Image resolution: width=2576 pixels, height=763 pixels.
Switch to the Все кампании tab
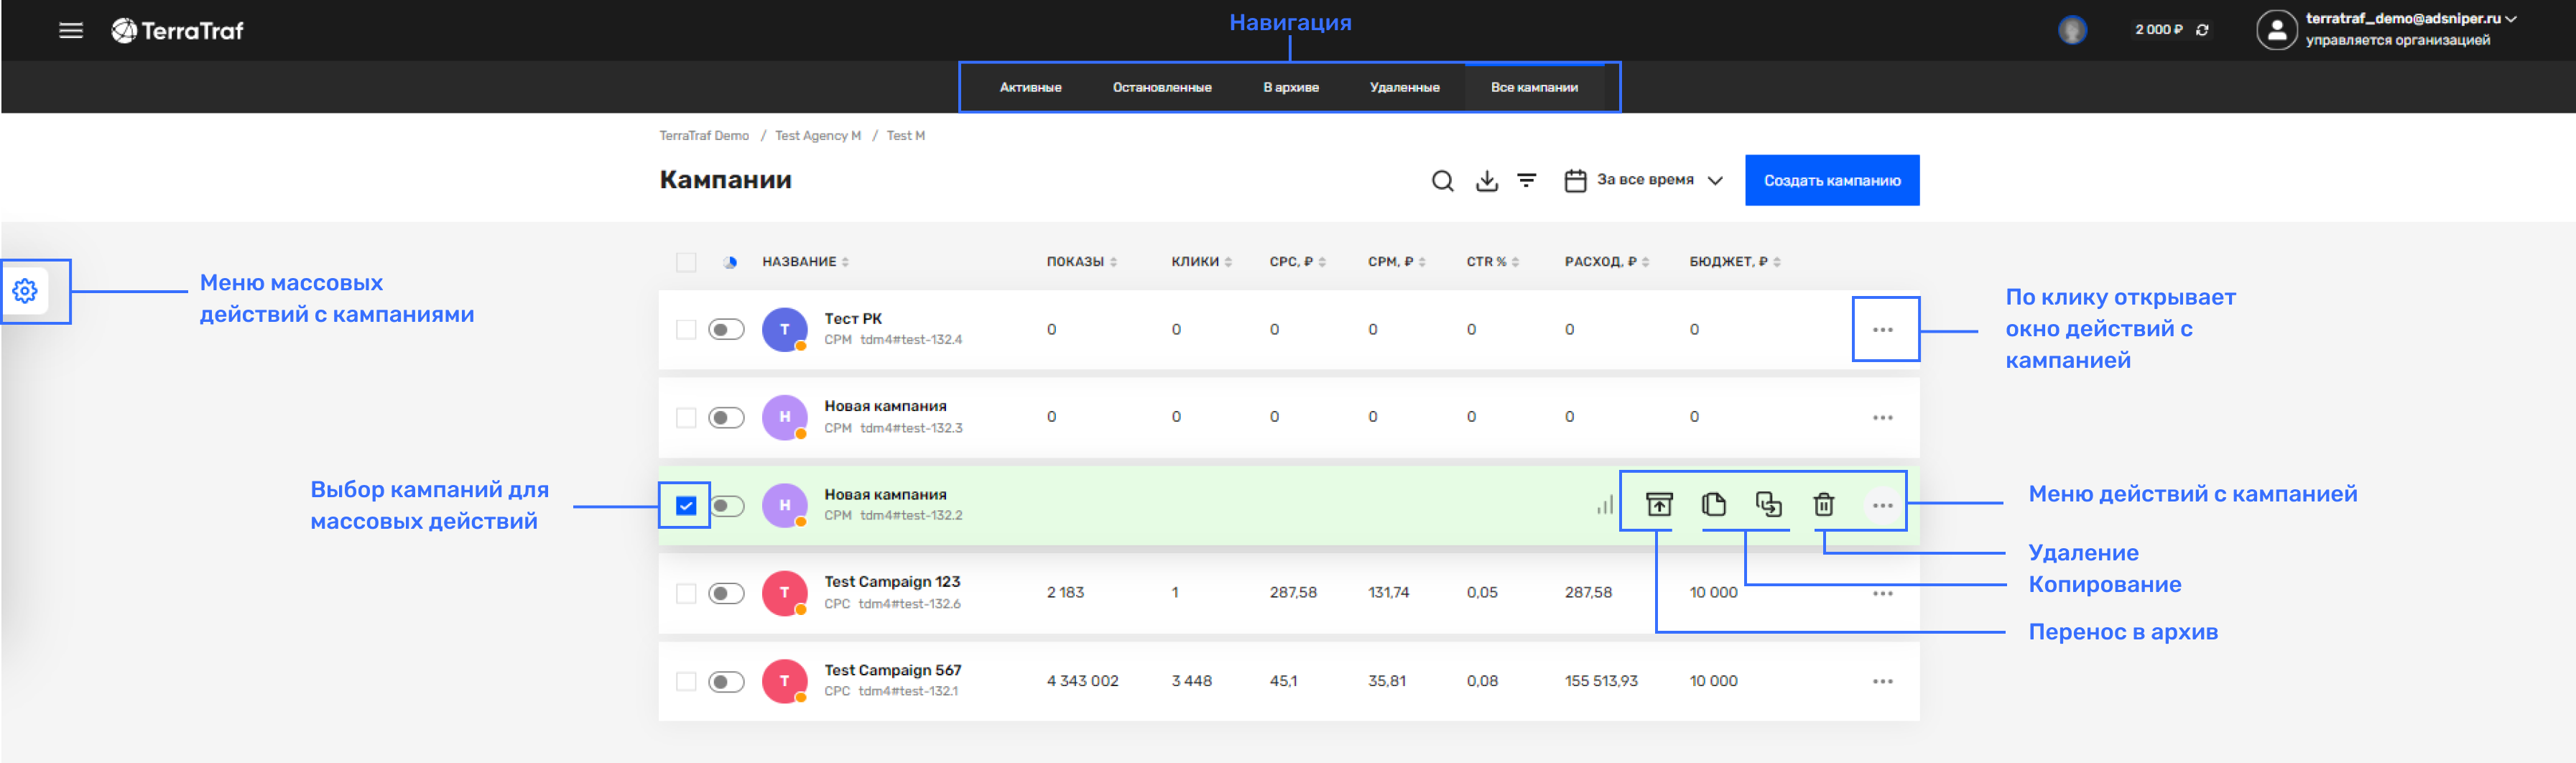1534,87
